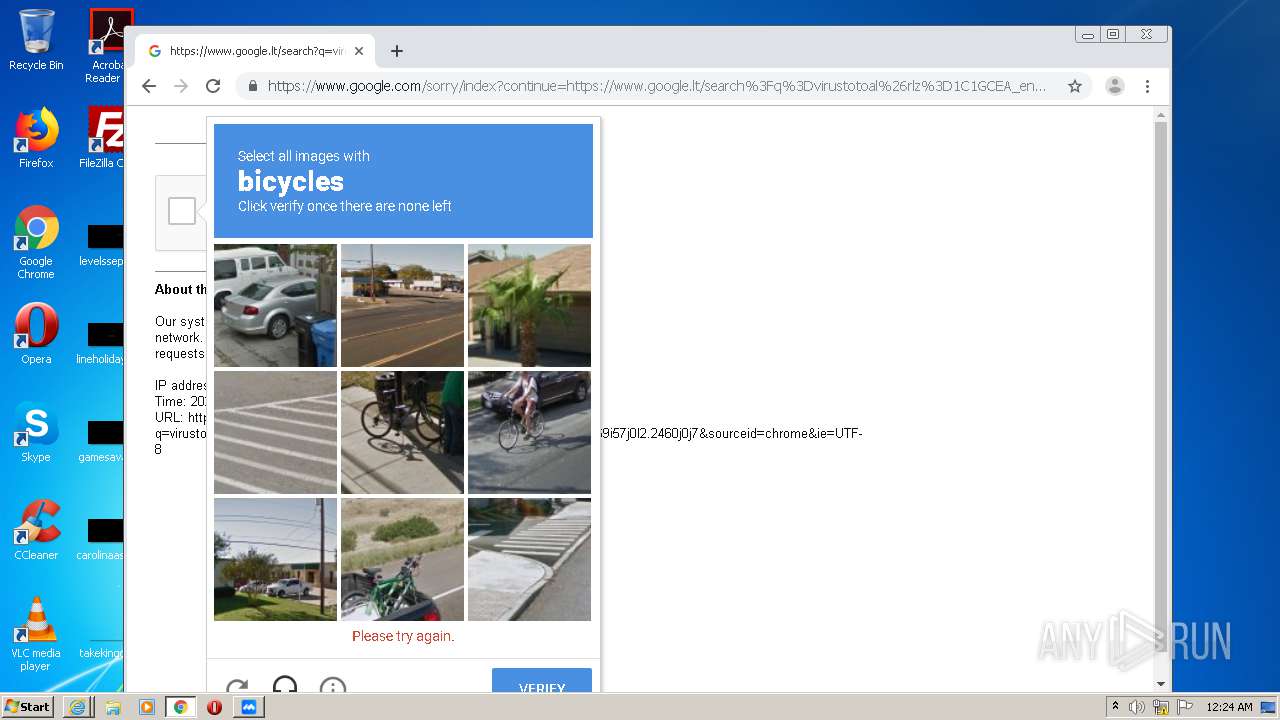The height and width of the screenshot is (720, 1280).
Task: Close the Google search tab
Action: pos(359,51)
